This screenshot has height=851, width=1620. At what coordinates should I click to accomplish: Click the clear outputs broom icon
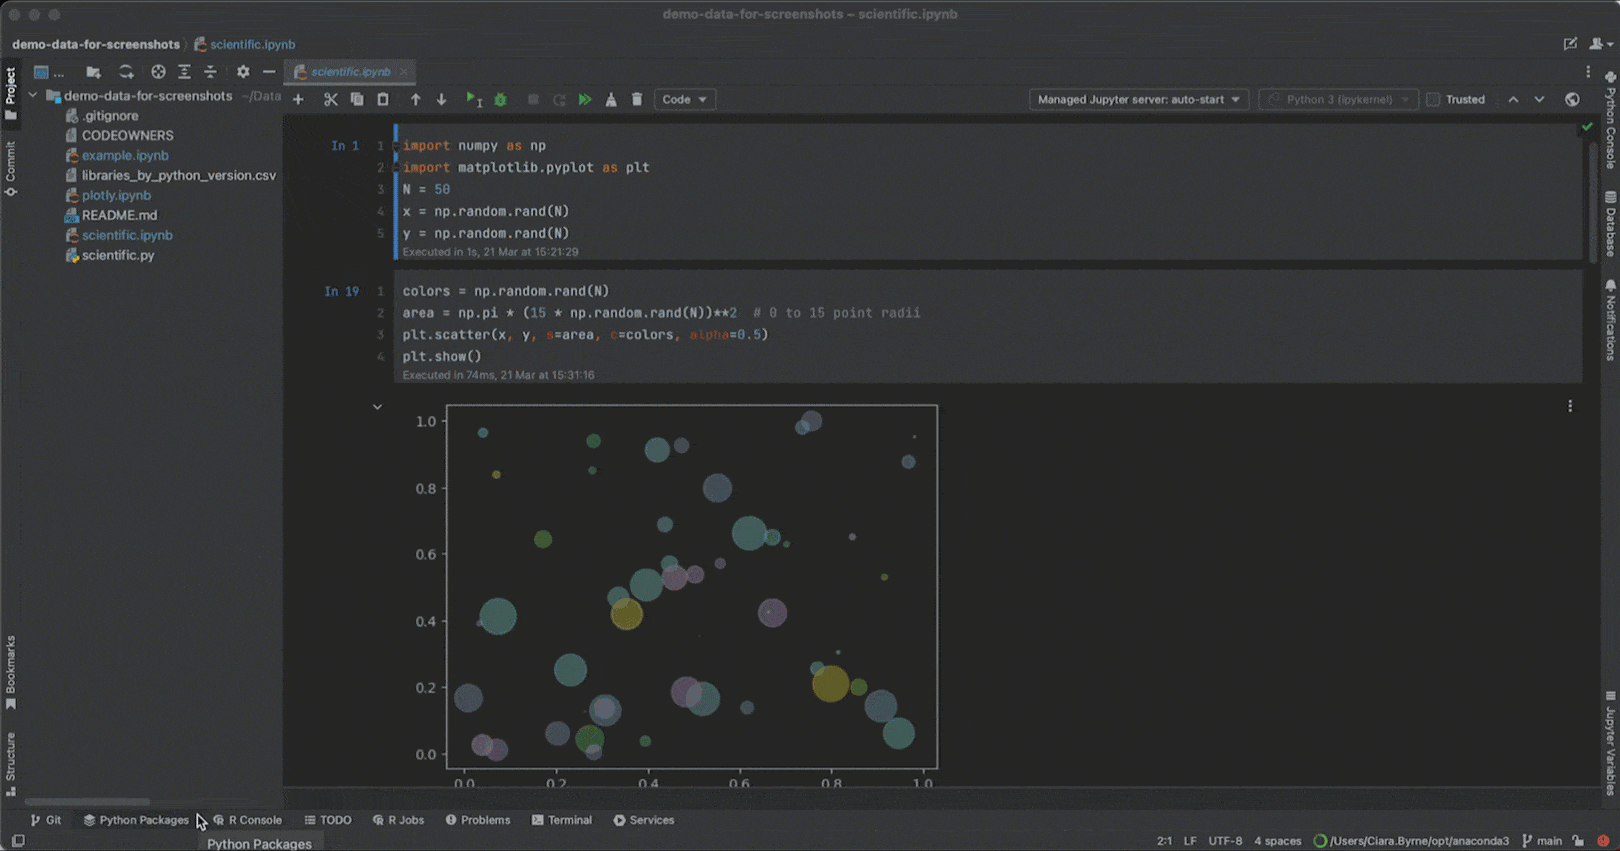click(611, 100)
